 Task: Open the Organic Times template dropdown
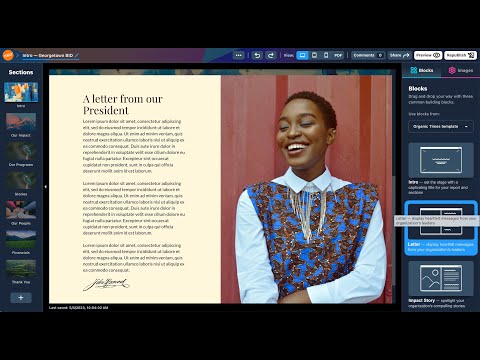coord(441,127)
